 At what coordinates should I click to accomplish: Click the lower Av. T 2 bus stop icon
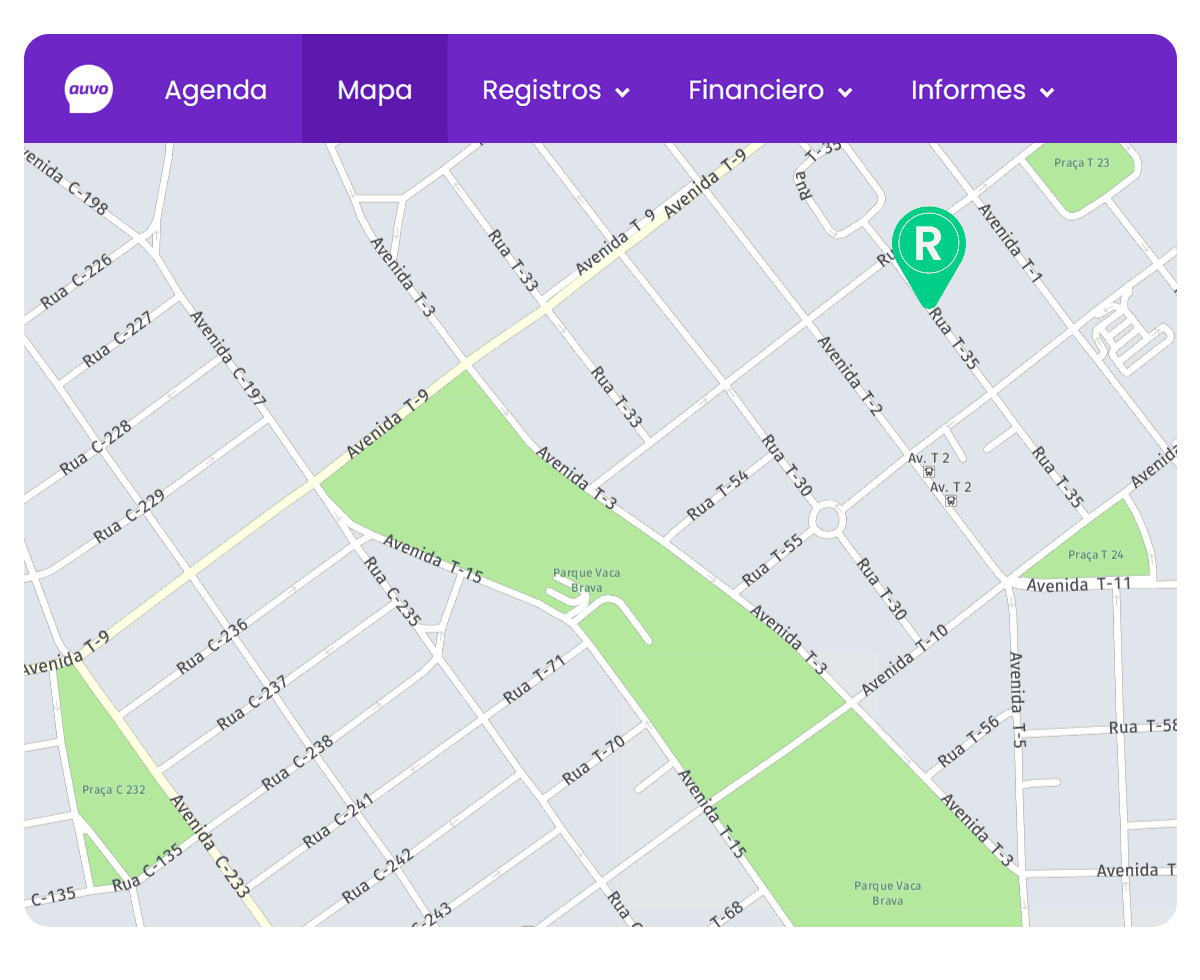pyautogui.click(x=951, y=501)
